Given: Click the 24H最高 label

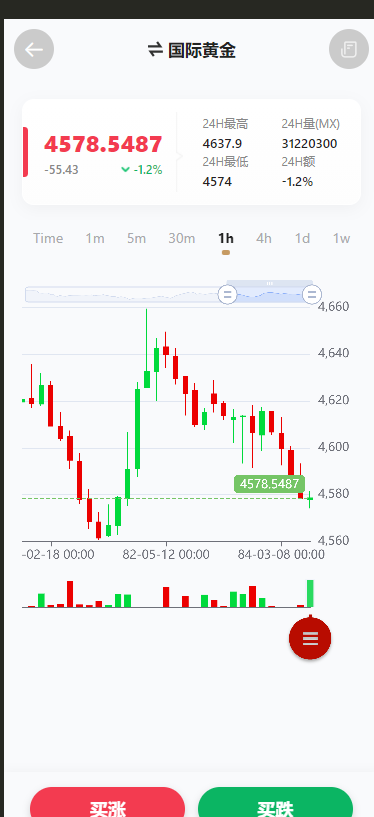Looking at the screenshot, I should (225, 124).
